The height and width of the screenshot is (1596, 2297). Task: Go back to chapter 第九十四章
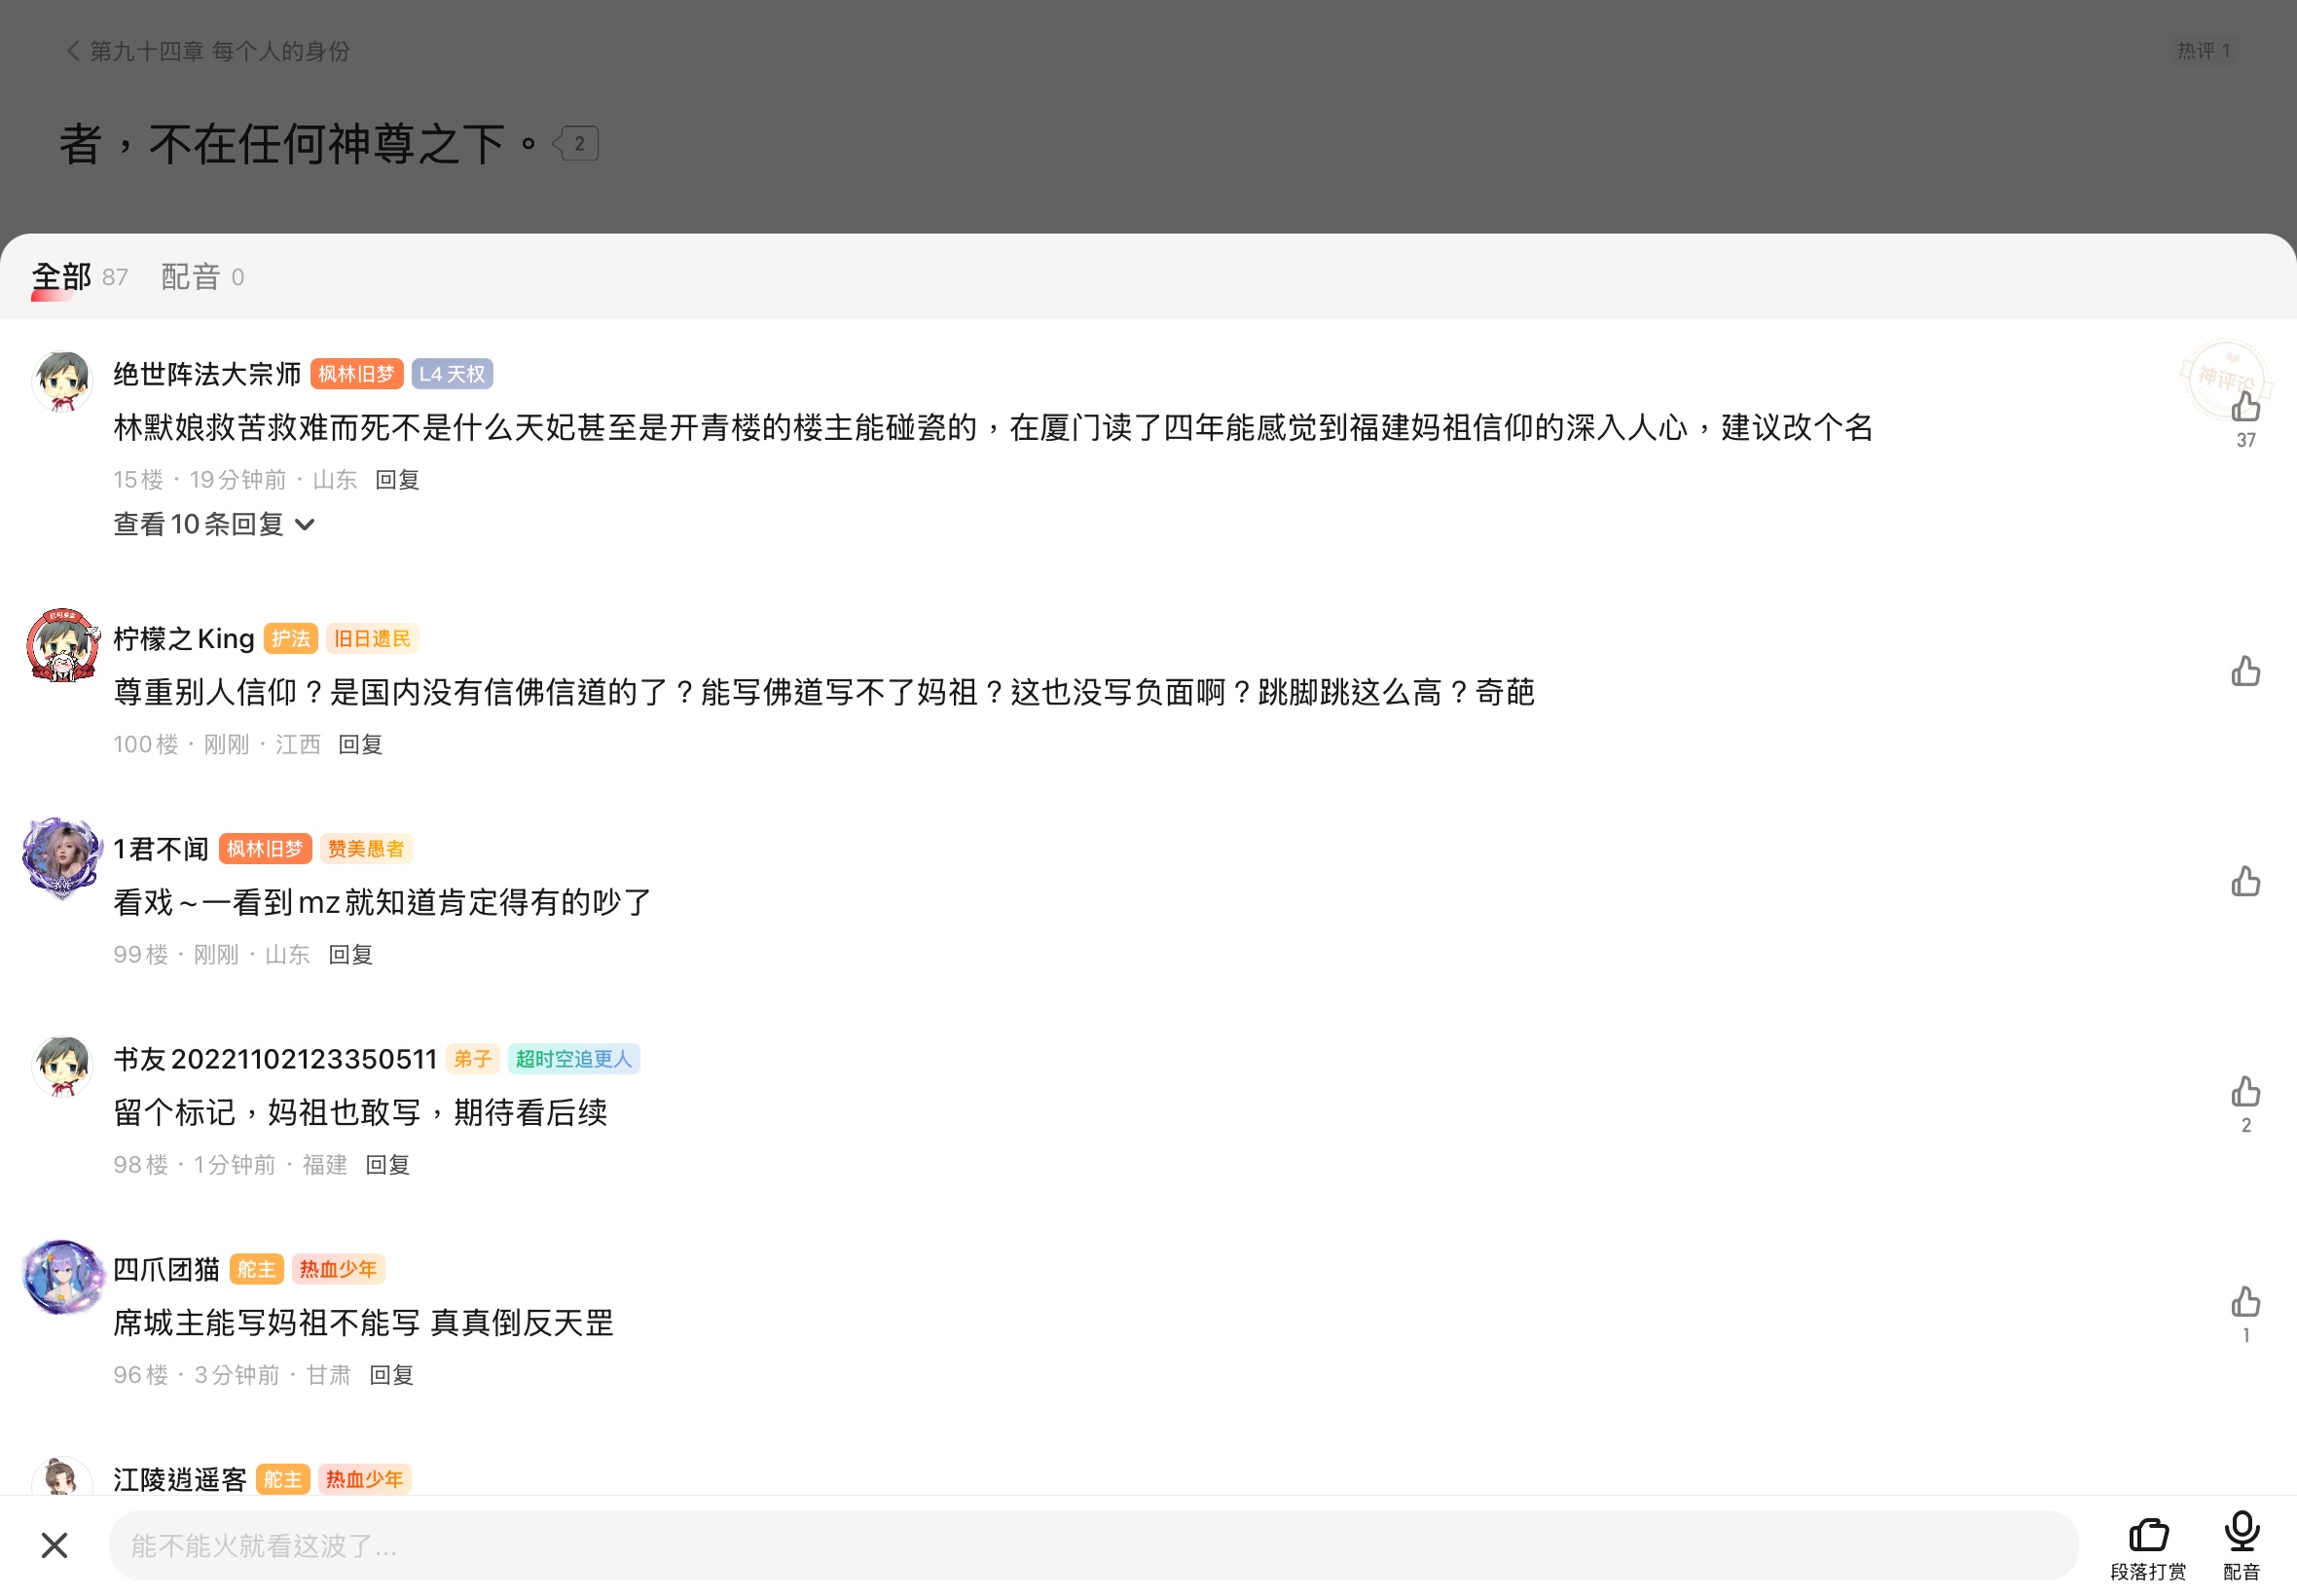click(208, 51)
